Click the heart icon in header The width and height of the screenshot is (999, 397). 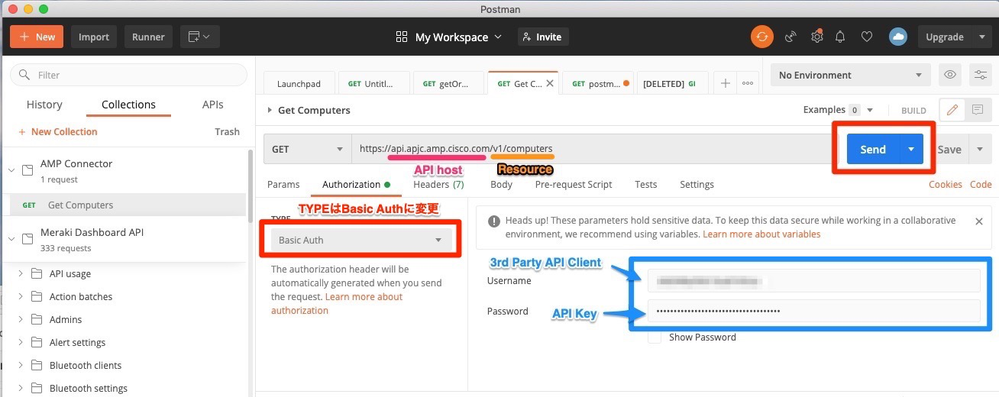[866, 37]
